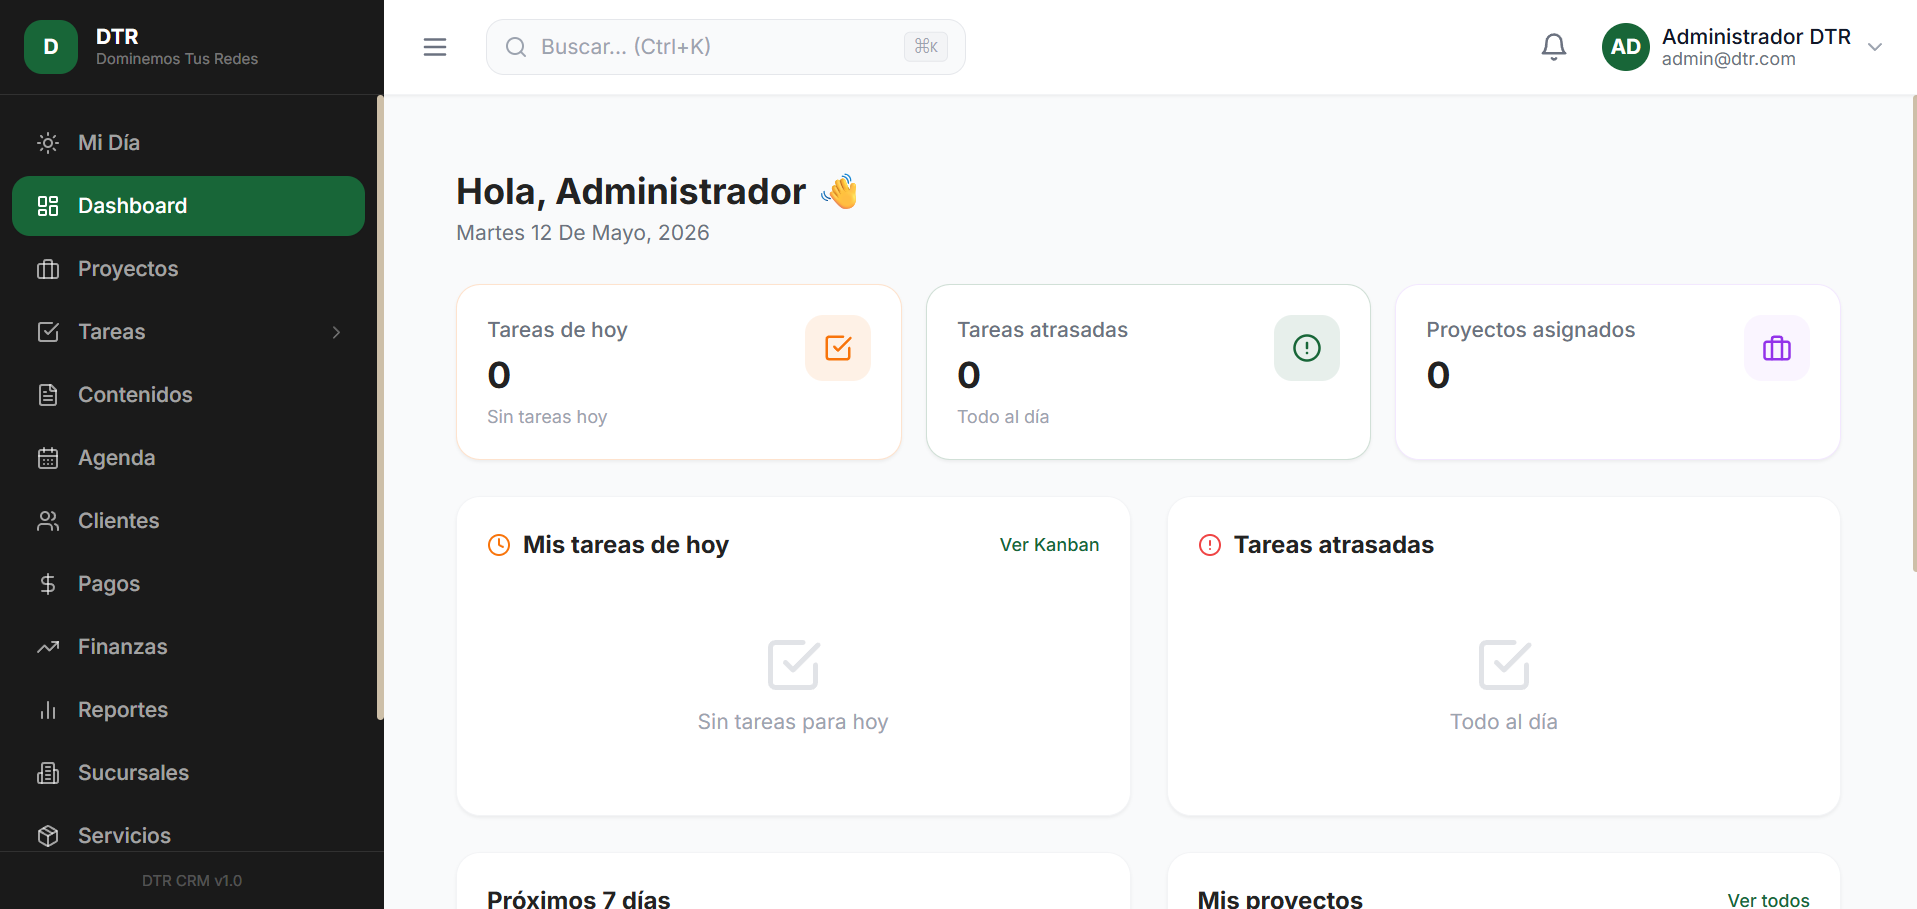Image resolution: width=1917 pixels, height=909 pixels.
Task: Click the main page vertical scrollbar
Action: 1914,333
